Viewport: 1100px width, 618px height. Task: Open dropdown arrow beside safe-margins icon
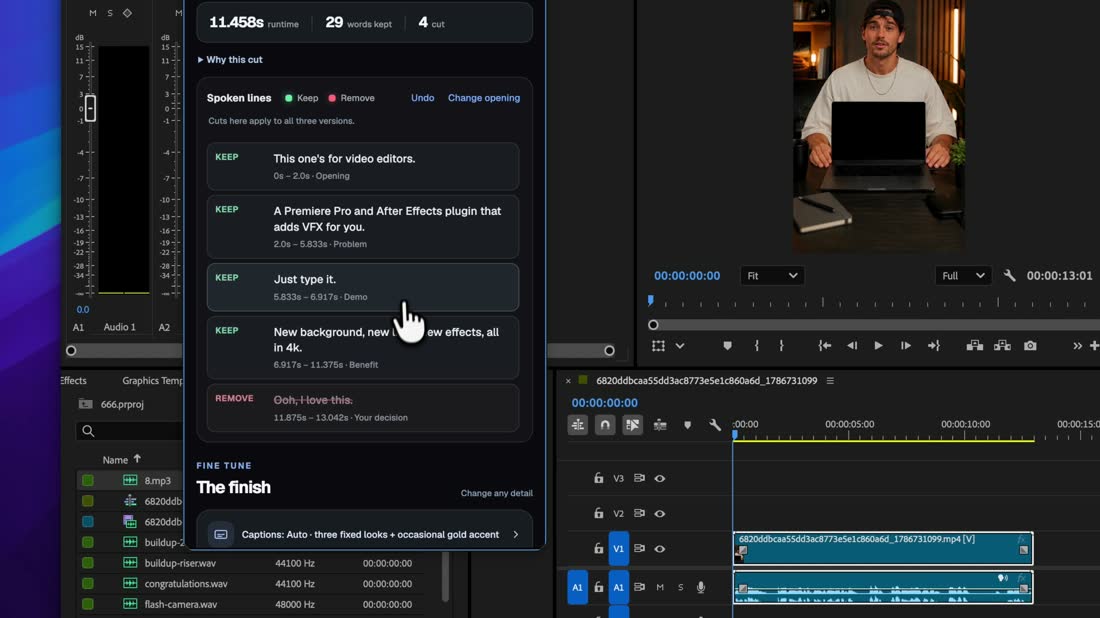tap(680, 346)
